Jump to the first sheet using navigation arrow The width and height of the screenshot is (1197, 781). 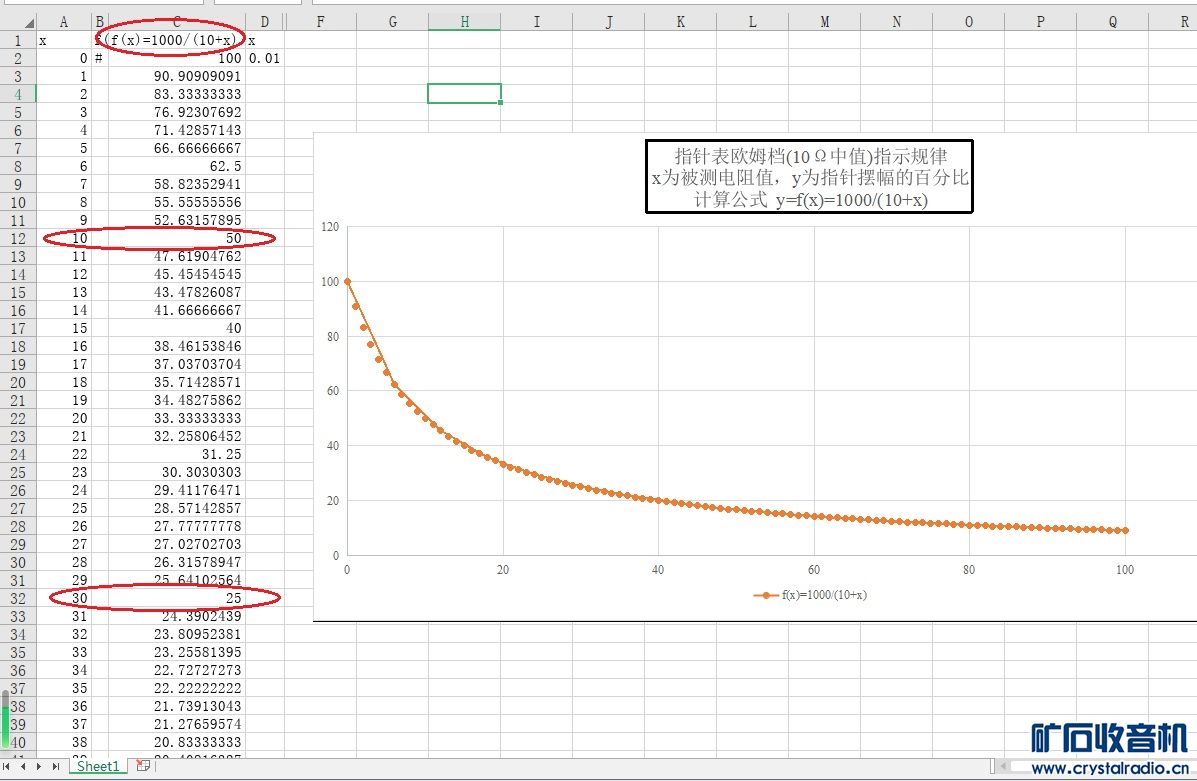[x=7, y=766]
